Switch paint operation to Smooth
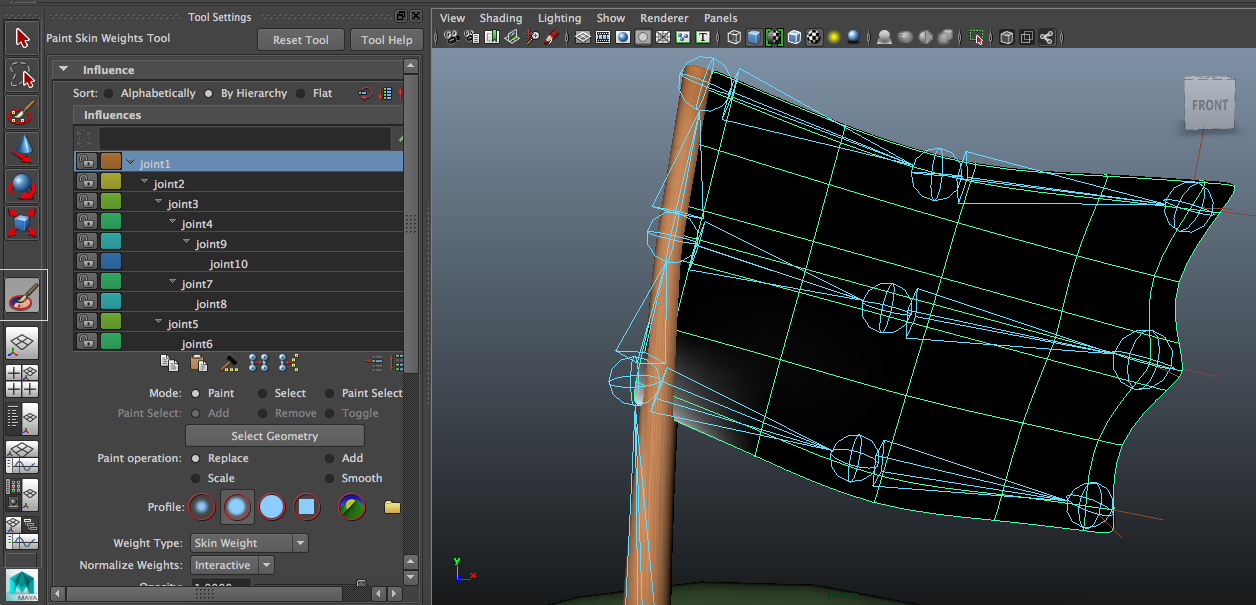 (331, 478)
